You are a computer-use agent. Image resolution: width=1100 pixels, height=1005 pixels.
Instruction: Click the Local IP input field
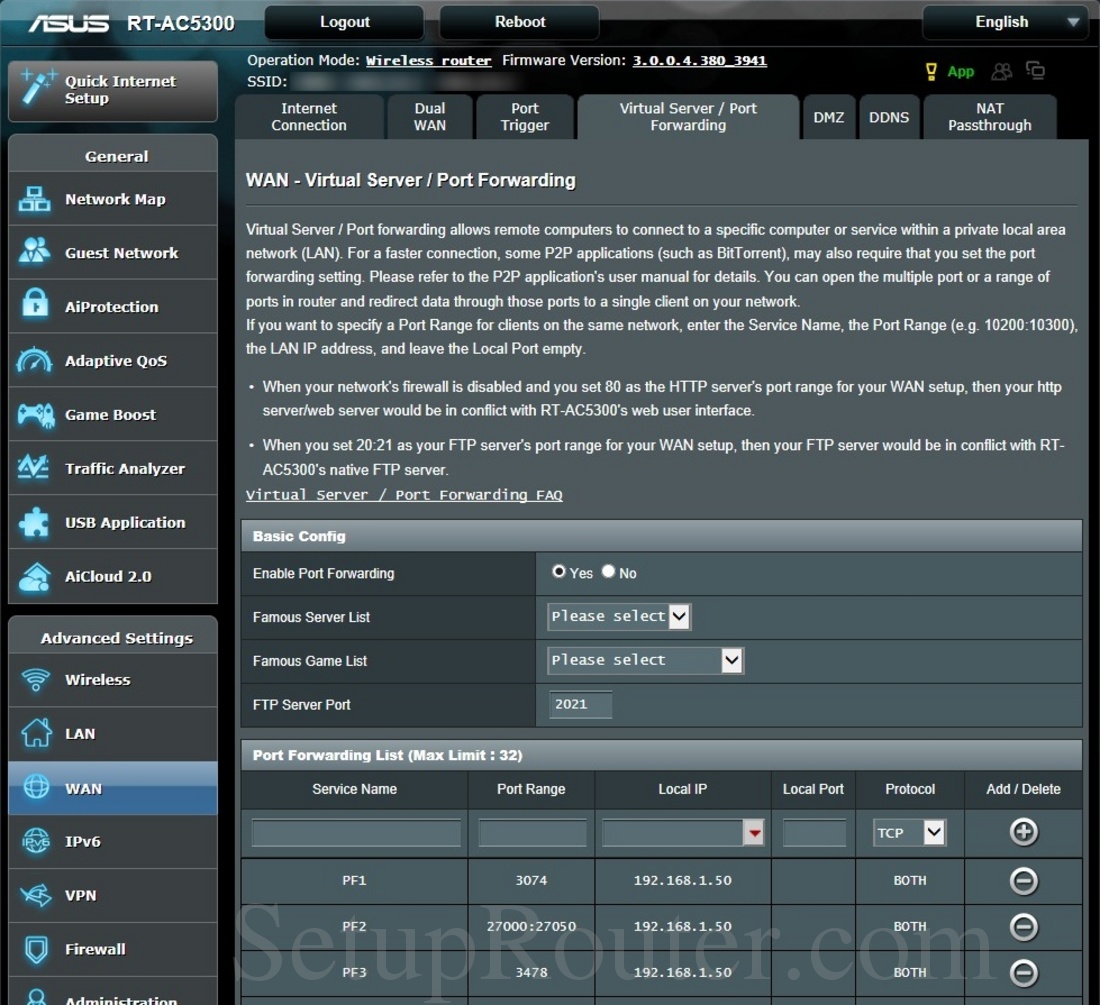(x=672, y=833)
